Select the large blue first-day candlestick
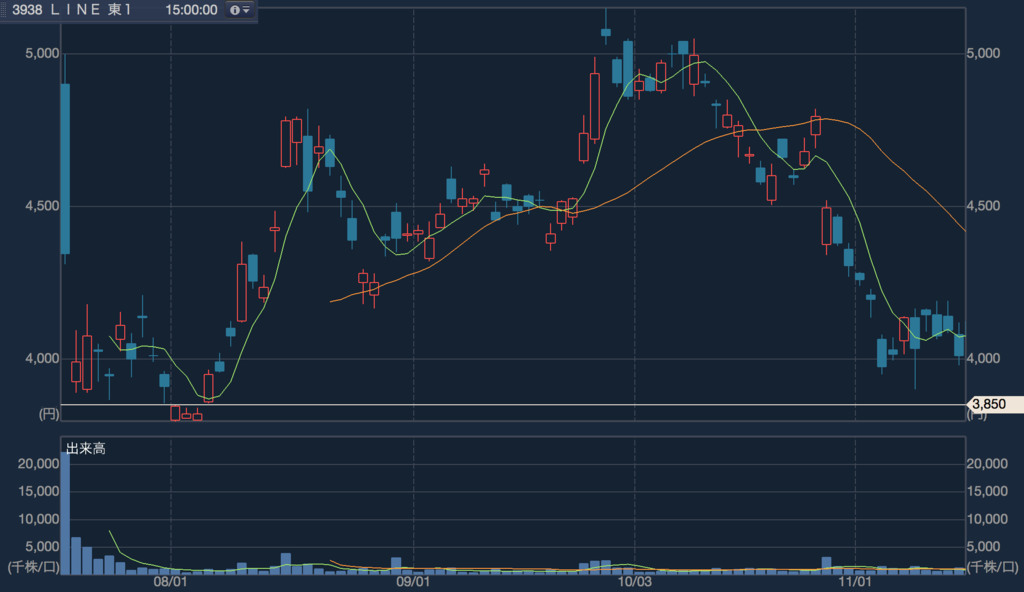 tap(65, 169)
